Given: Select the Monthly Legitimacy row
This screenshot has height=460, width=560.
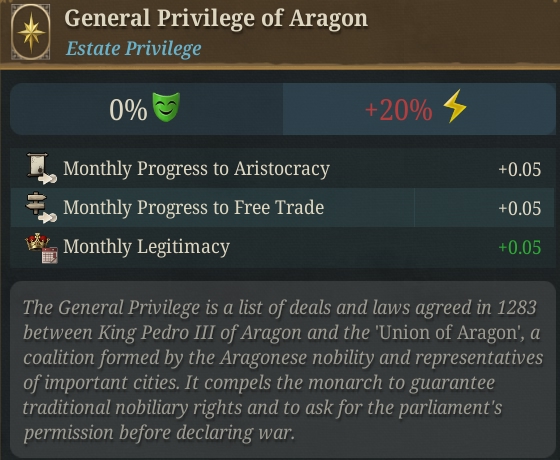Looking at the screenshot, I should click(x=282, y=247).
